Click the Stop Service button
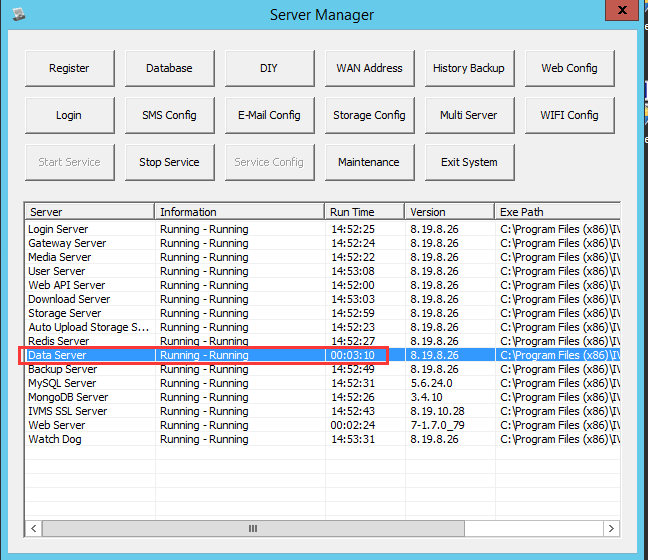The width and height of the screenshot is (648, 560). 170,162
